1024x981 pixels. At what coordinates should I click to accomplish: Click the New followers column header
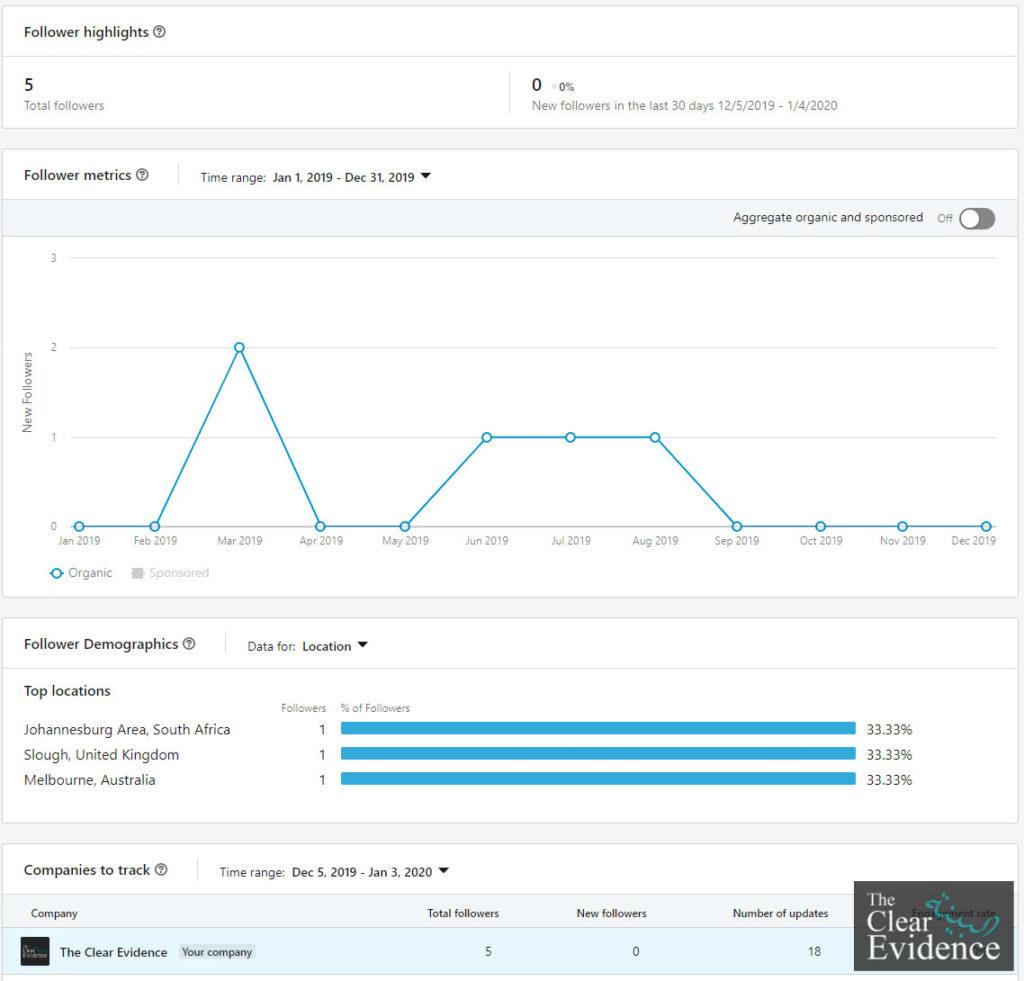pos(611,913)
